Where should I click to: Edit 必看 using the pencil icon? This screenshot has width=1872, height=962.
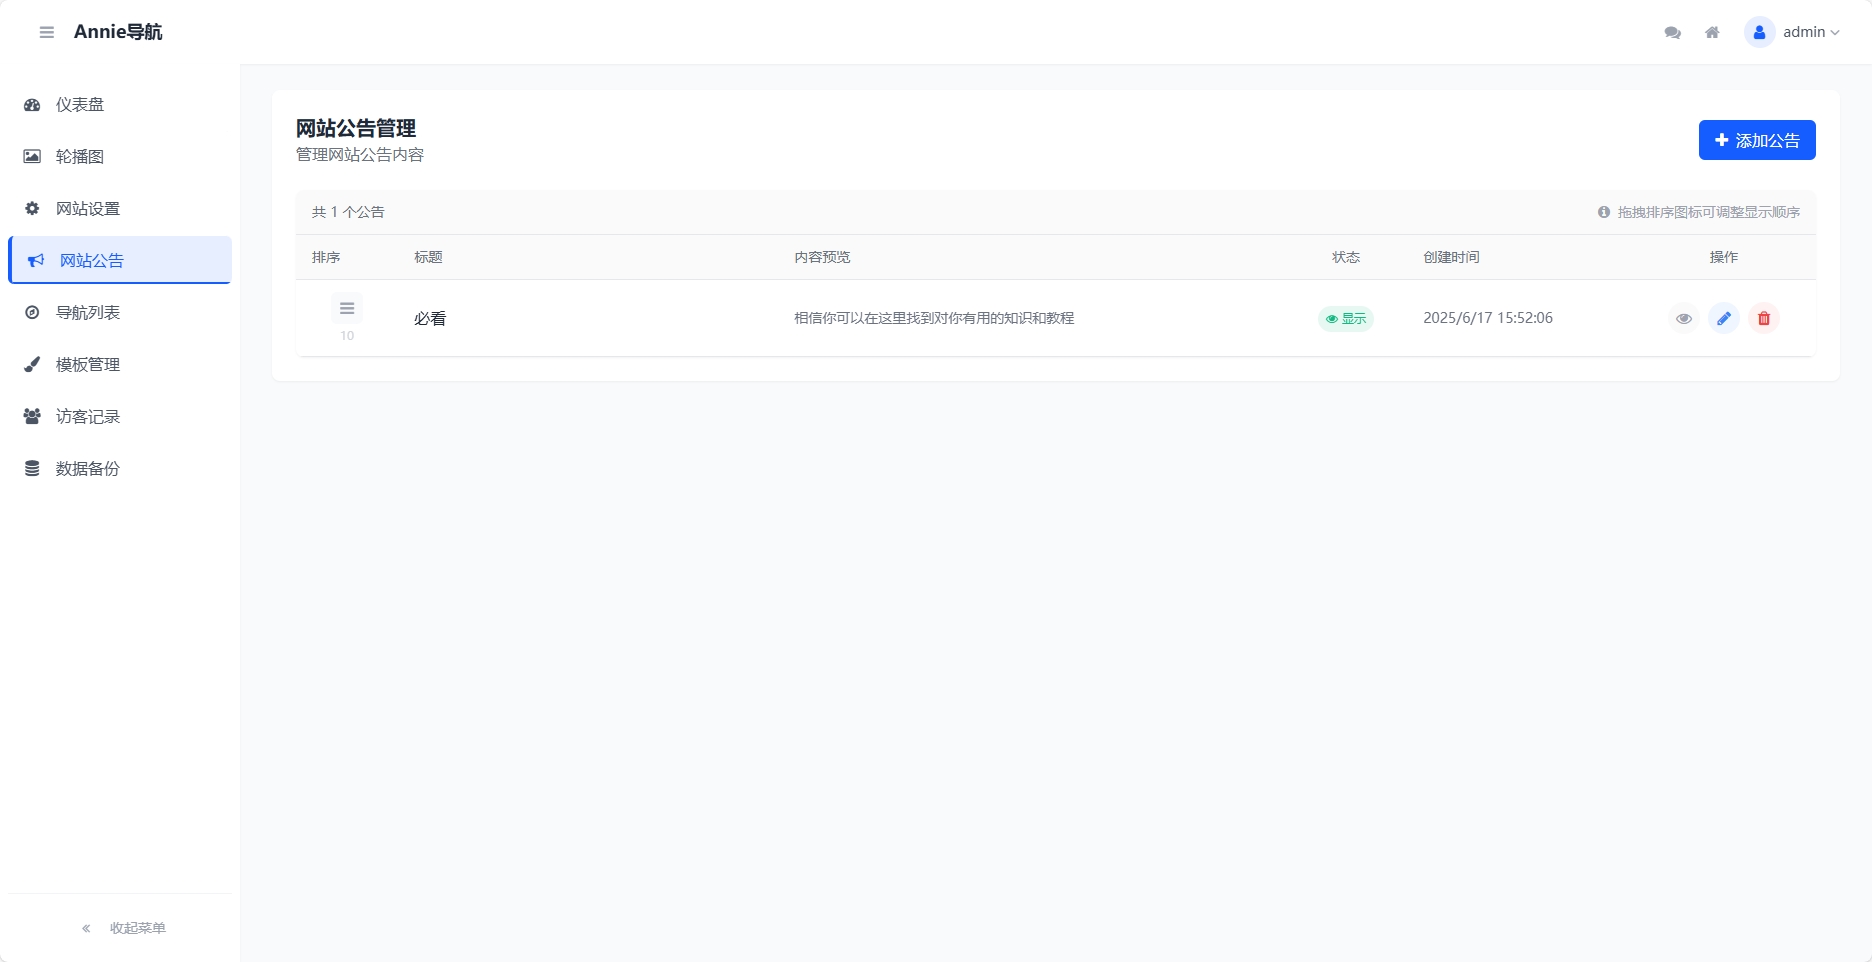1724,318
